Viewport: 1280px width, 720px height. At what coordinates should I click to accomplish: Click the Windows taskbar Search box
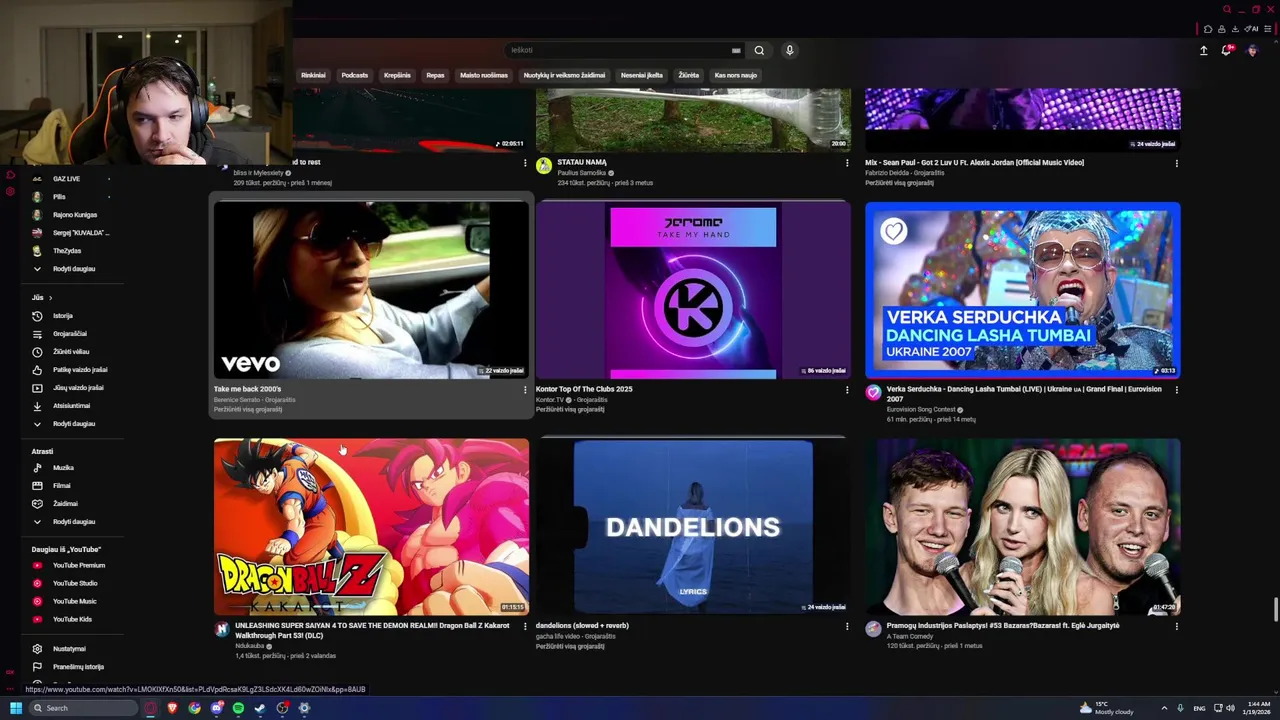(82, 708)
